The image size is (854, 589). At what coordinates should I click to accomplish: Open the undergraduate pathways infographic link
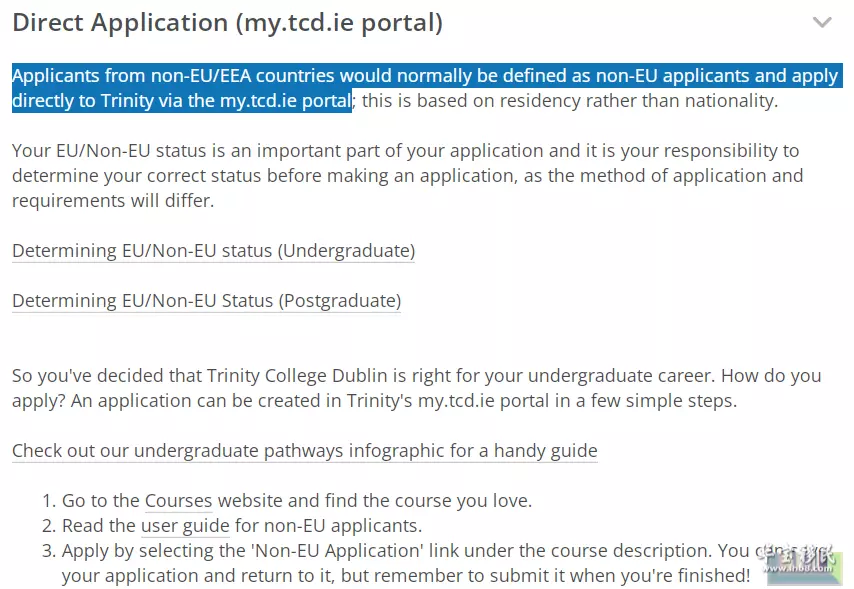click(304, 451)
